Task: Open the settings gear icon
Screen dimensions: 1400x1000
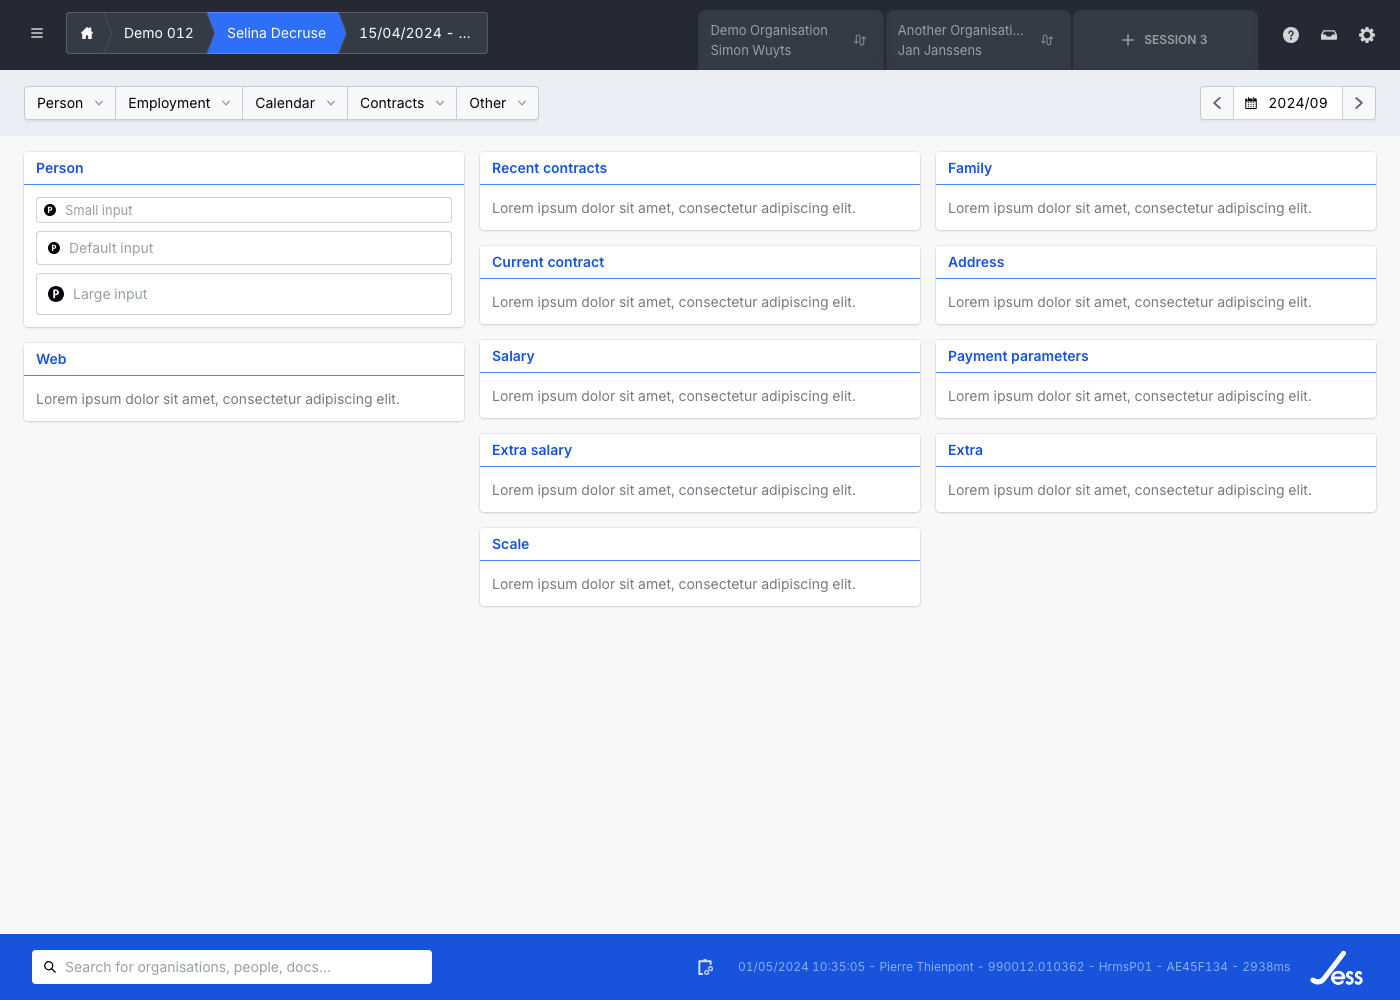Action: (1367, 35)
